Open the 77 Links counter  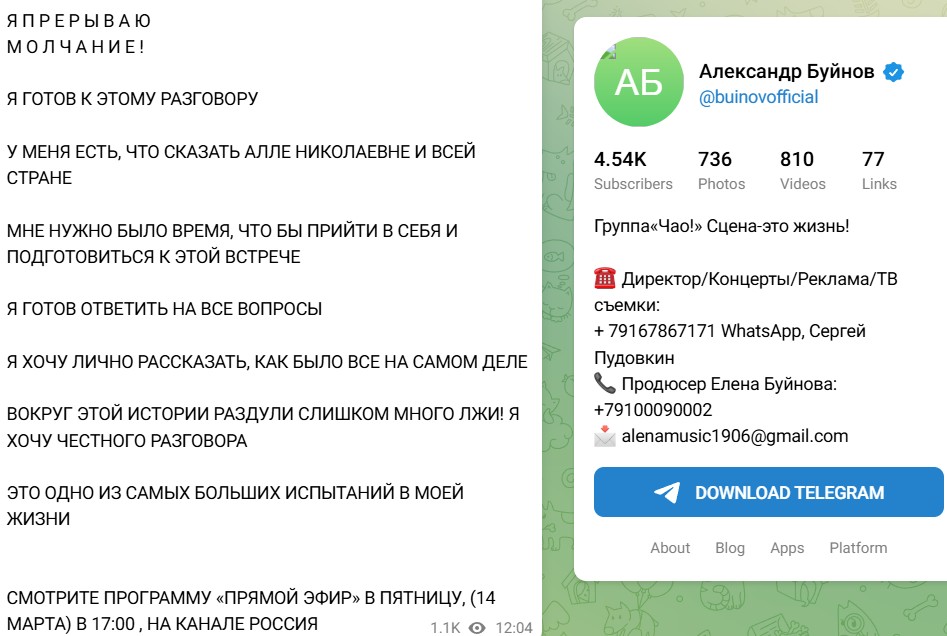pos(879,170)
